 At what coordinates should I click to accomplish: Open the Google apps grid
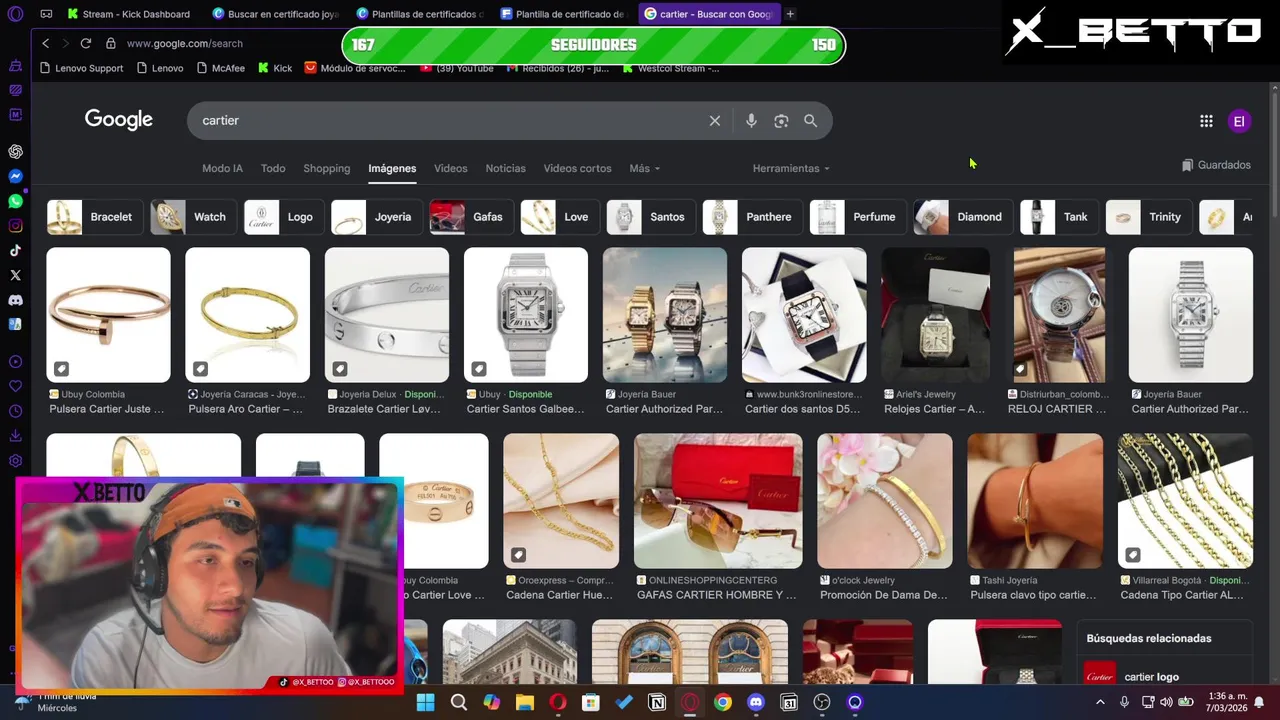click(x=1206, y=121)
